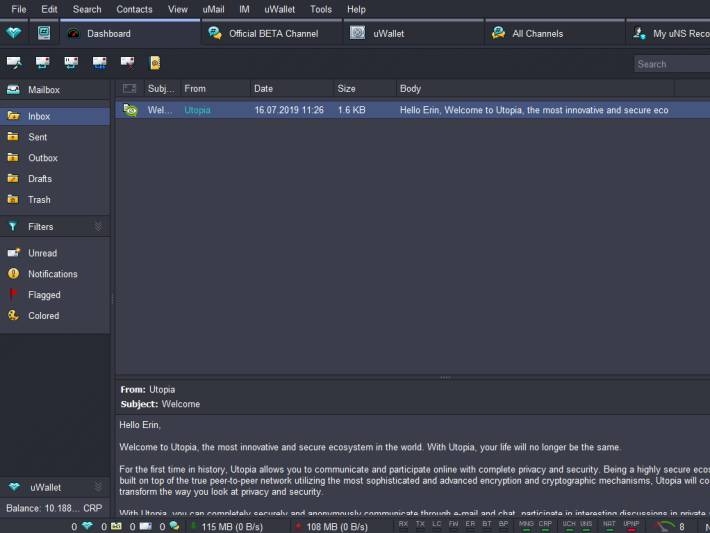
Task: Click status bar contacts counter icon
Action: 116,526
